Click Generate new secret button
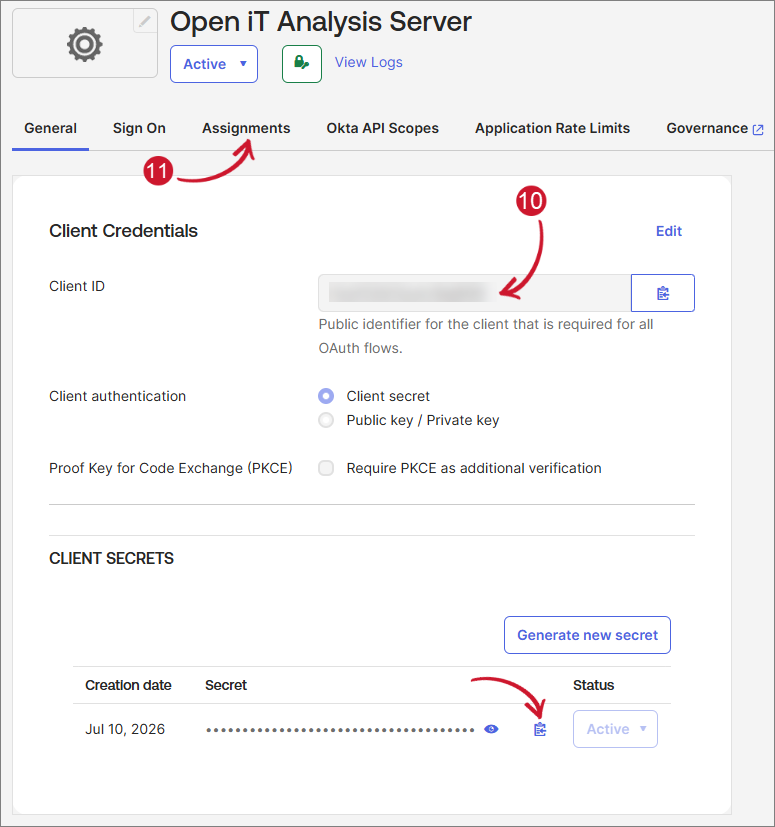This screenshot has width=775, height=827. tap(587, 635)
